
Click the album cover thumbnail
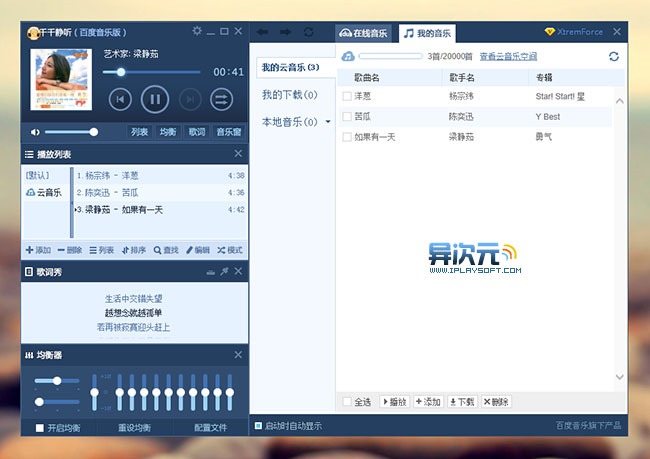(x=61, y=80)
